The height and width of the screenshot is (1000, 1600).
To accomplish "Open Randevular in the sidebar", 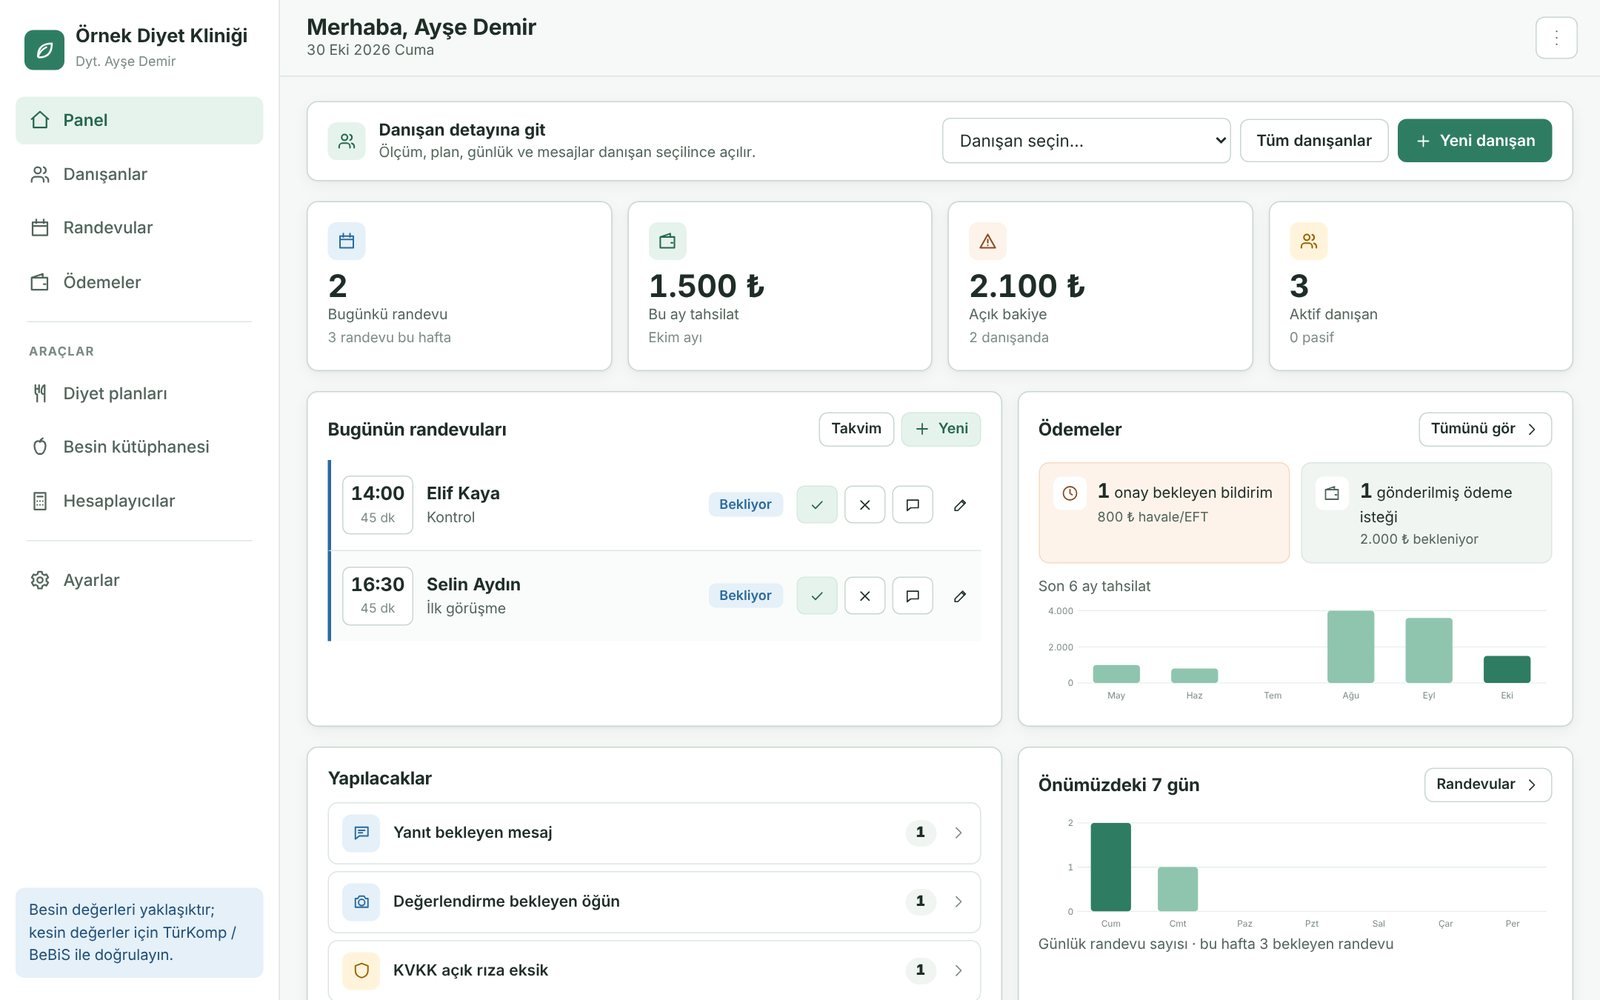I will [139, 228].
